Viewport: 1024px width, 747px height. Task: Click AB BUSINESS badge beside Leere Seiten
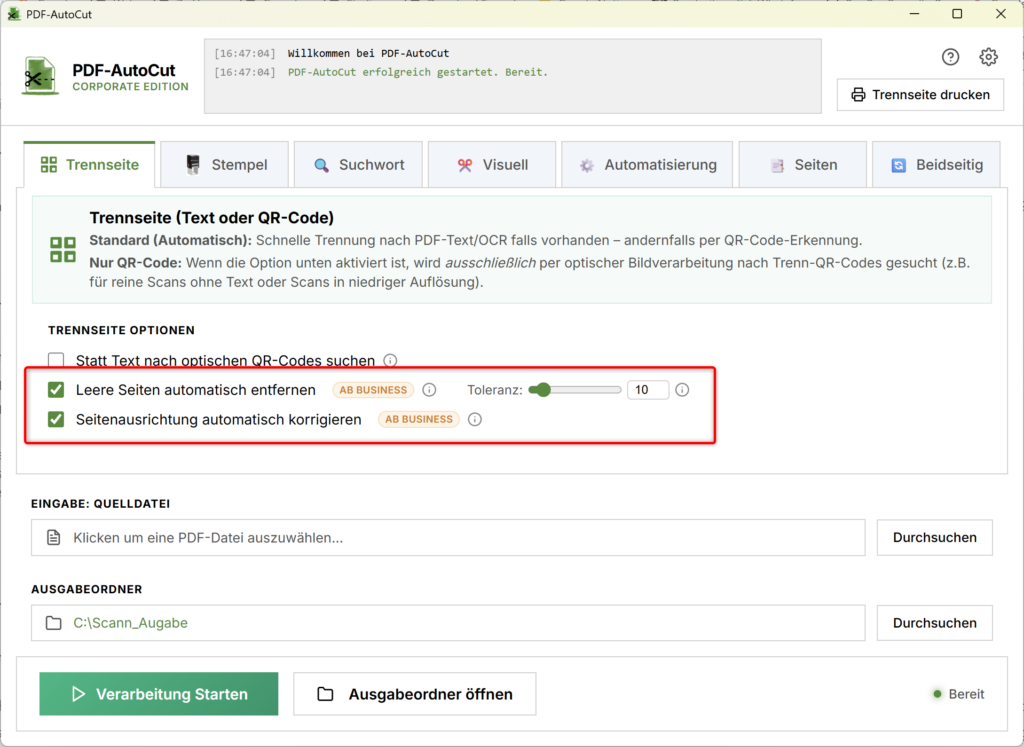pyautogui.click(x=373, y=390)
